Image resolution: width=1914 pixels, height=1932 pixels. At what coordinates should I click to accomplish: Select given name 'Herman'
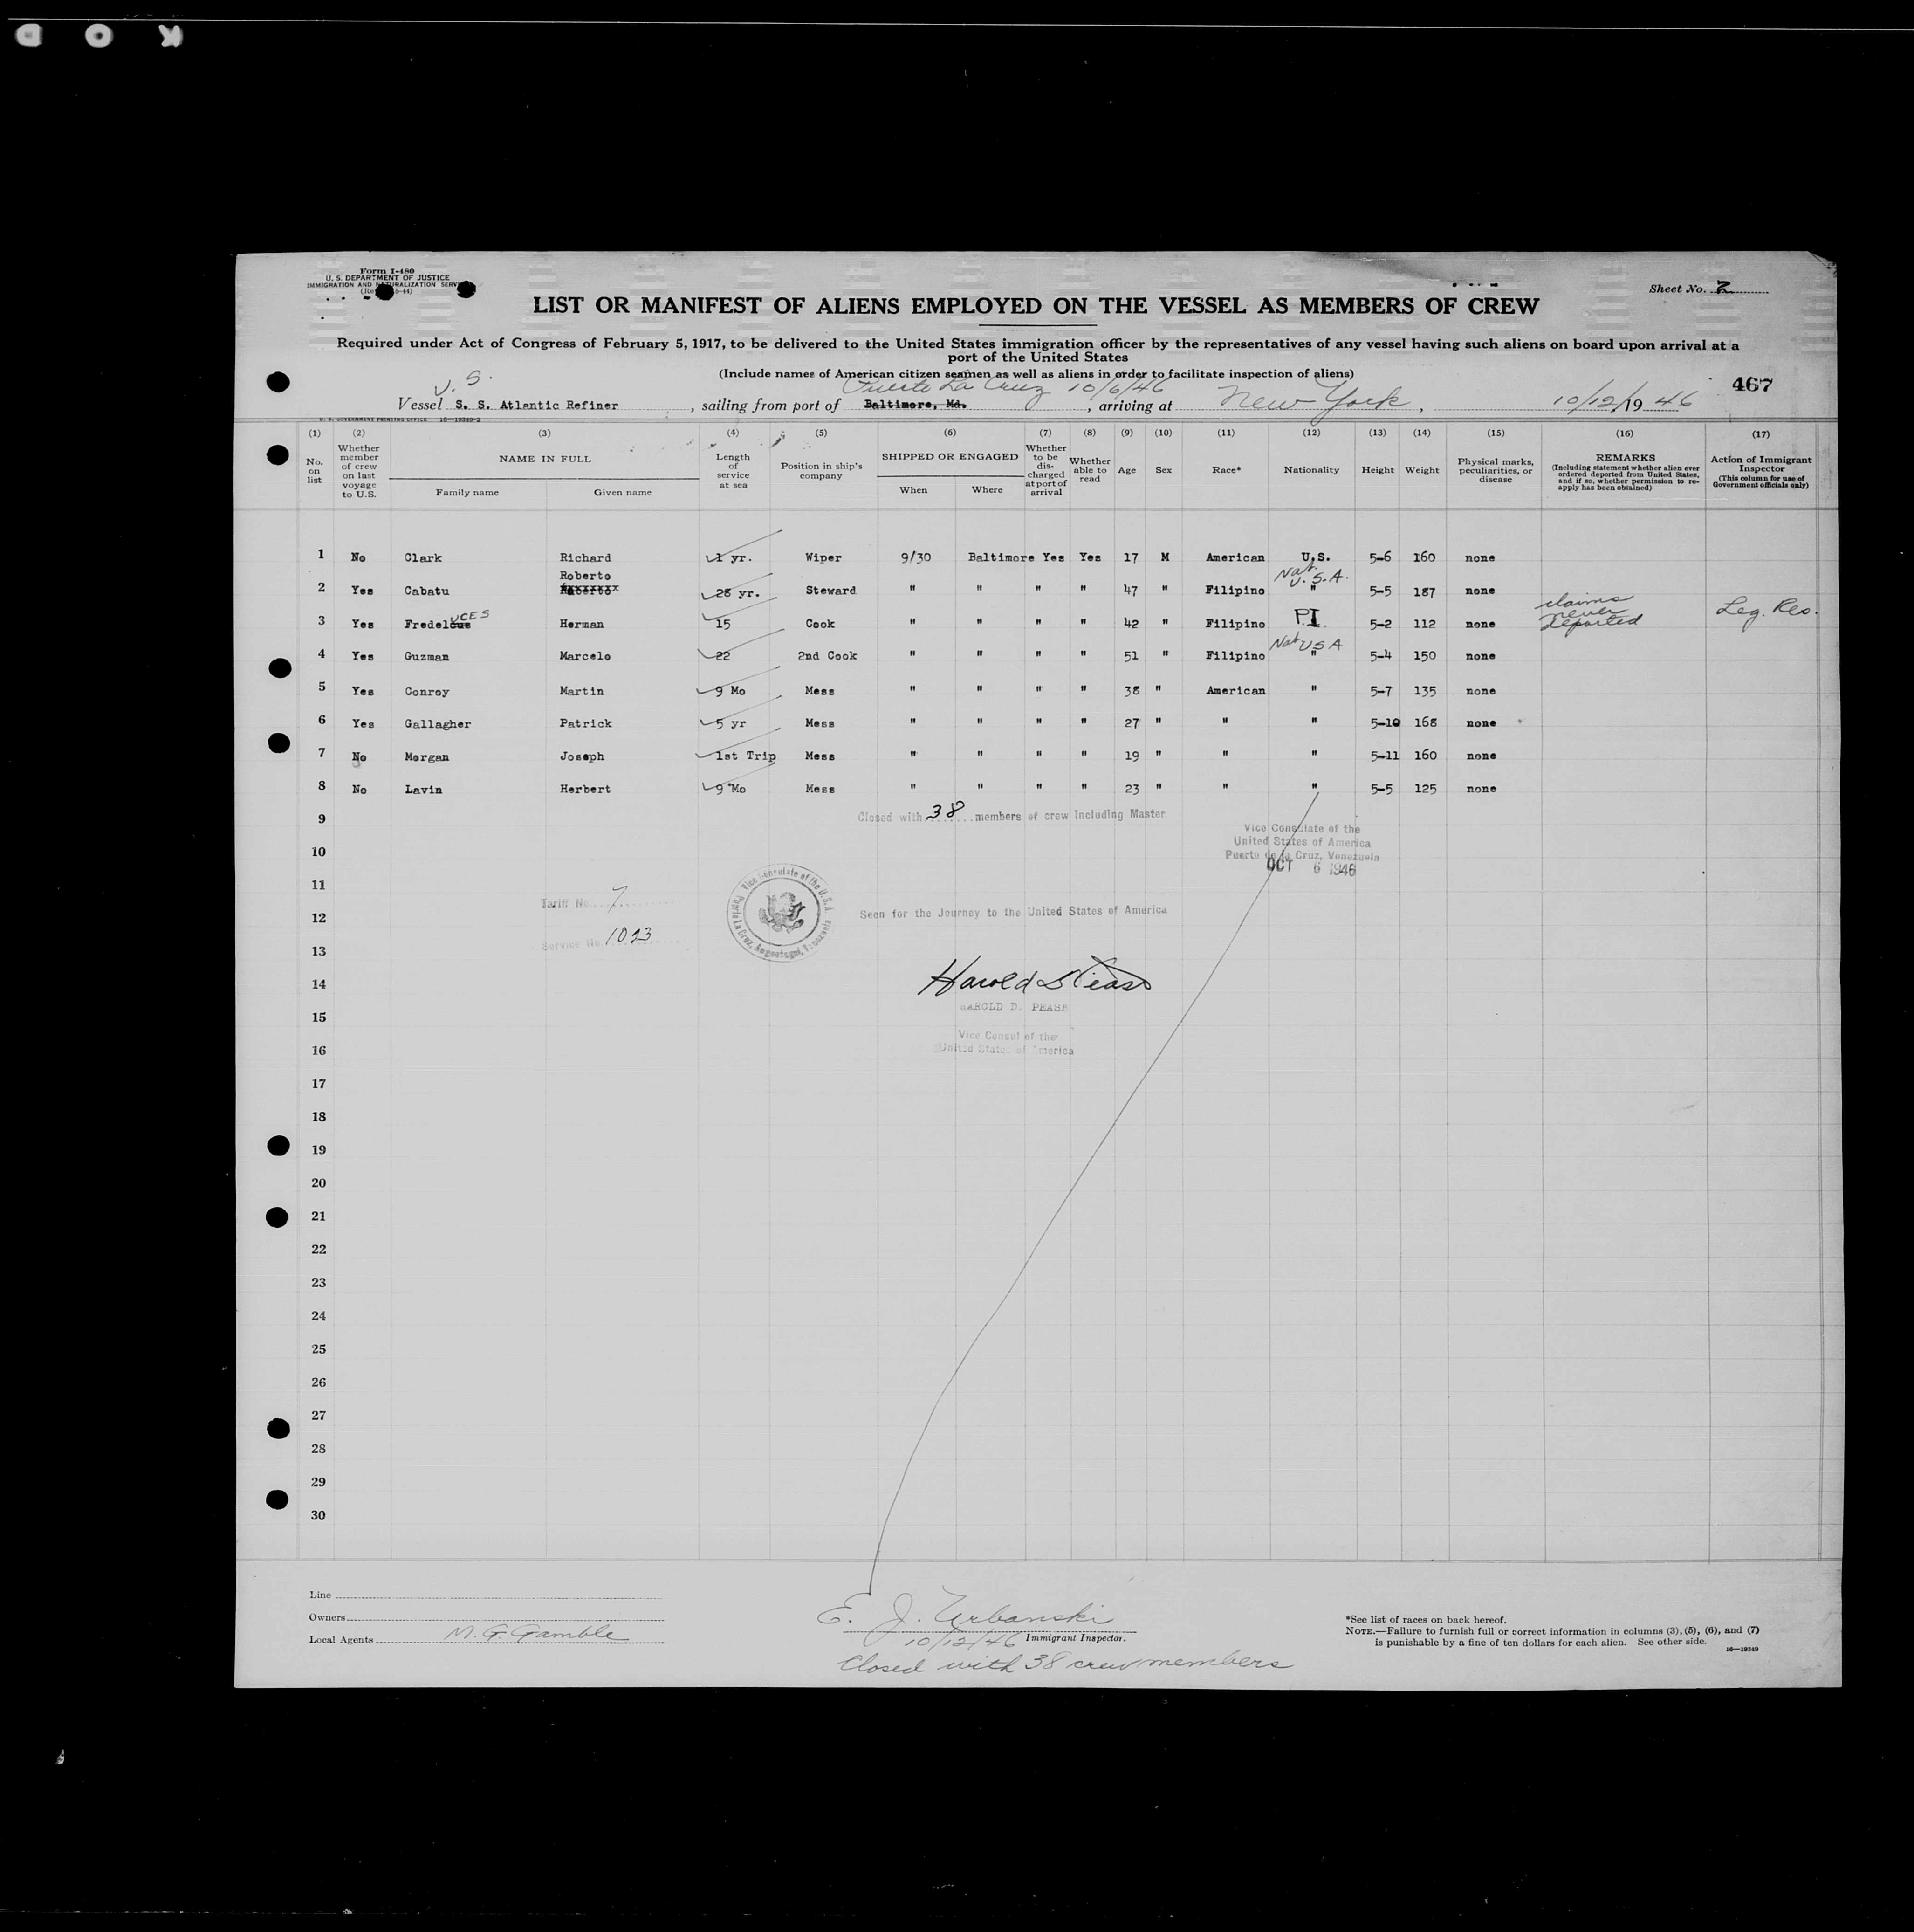pos(581,624)
